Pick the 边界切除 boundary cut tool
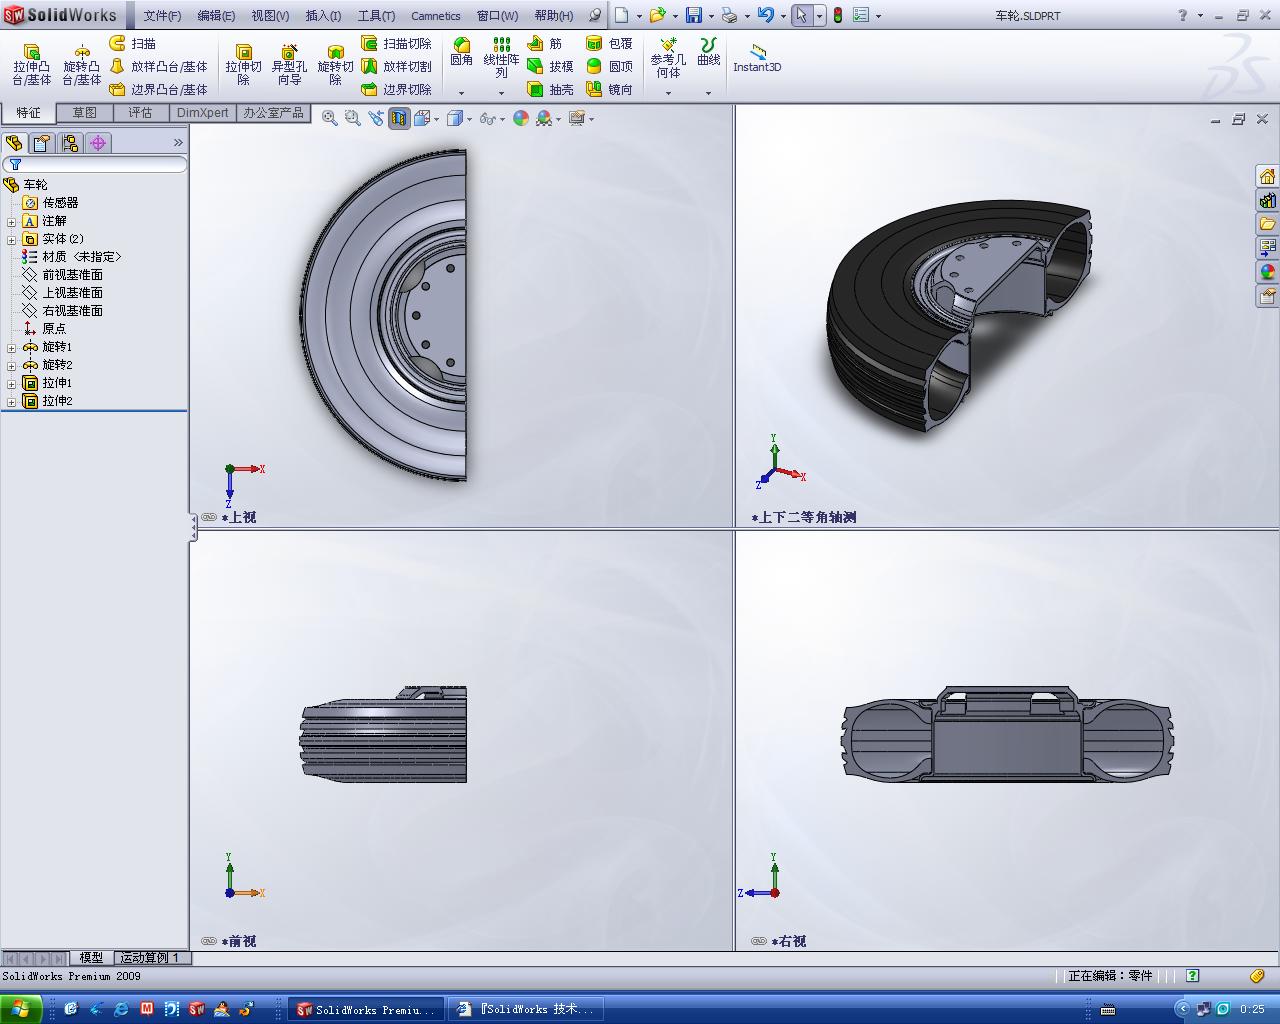Screen dimensions: 1280x1024 pyautogui.click(x=396, y=89)
